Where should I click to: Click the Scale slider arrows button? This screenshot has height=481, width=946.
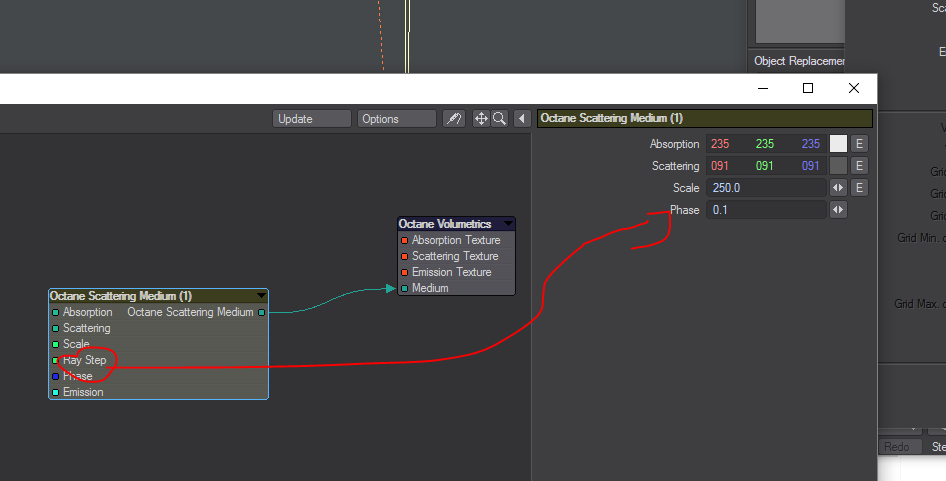tap(838, 188)
